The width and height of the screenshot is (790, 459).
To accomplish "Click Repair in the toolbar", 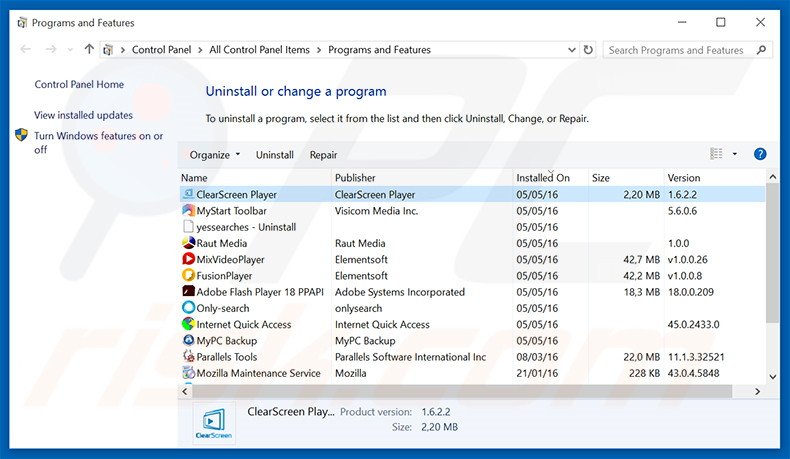I will 323,155.
